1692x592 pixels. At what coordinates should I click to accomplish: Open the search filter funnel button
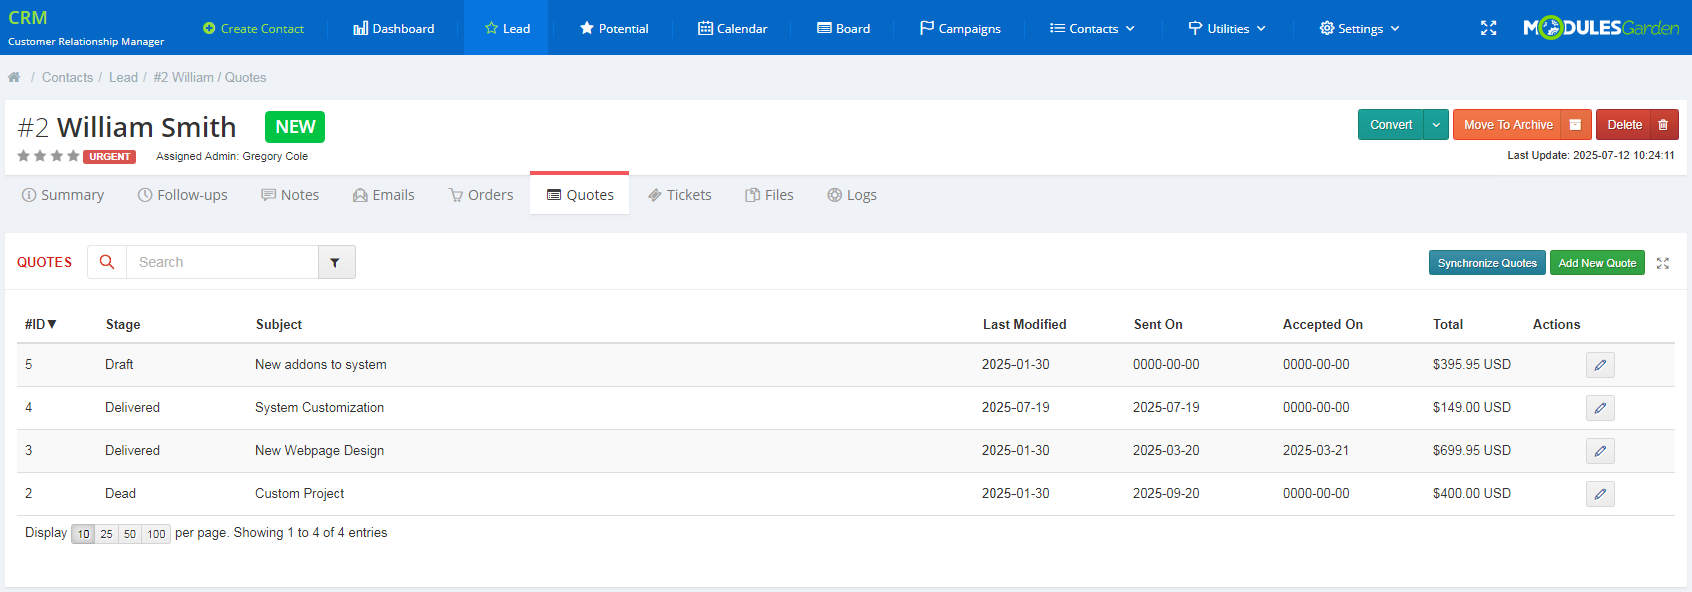click(x=336, y=262)
